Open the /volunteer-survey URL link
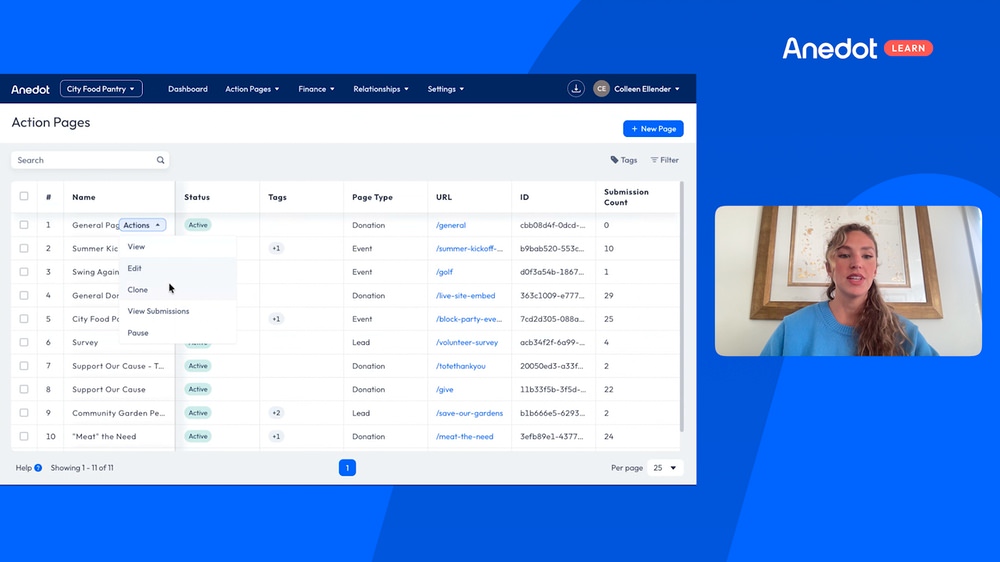This screenshot has height=562, width=1000. pyautogui.click(x=467, y=342)
